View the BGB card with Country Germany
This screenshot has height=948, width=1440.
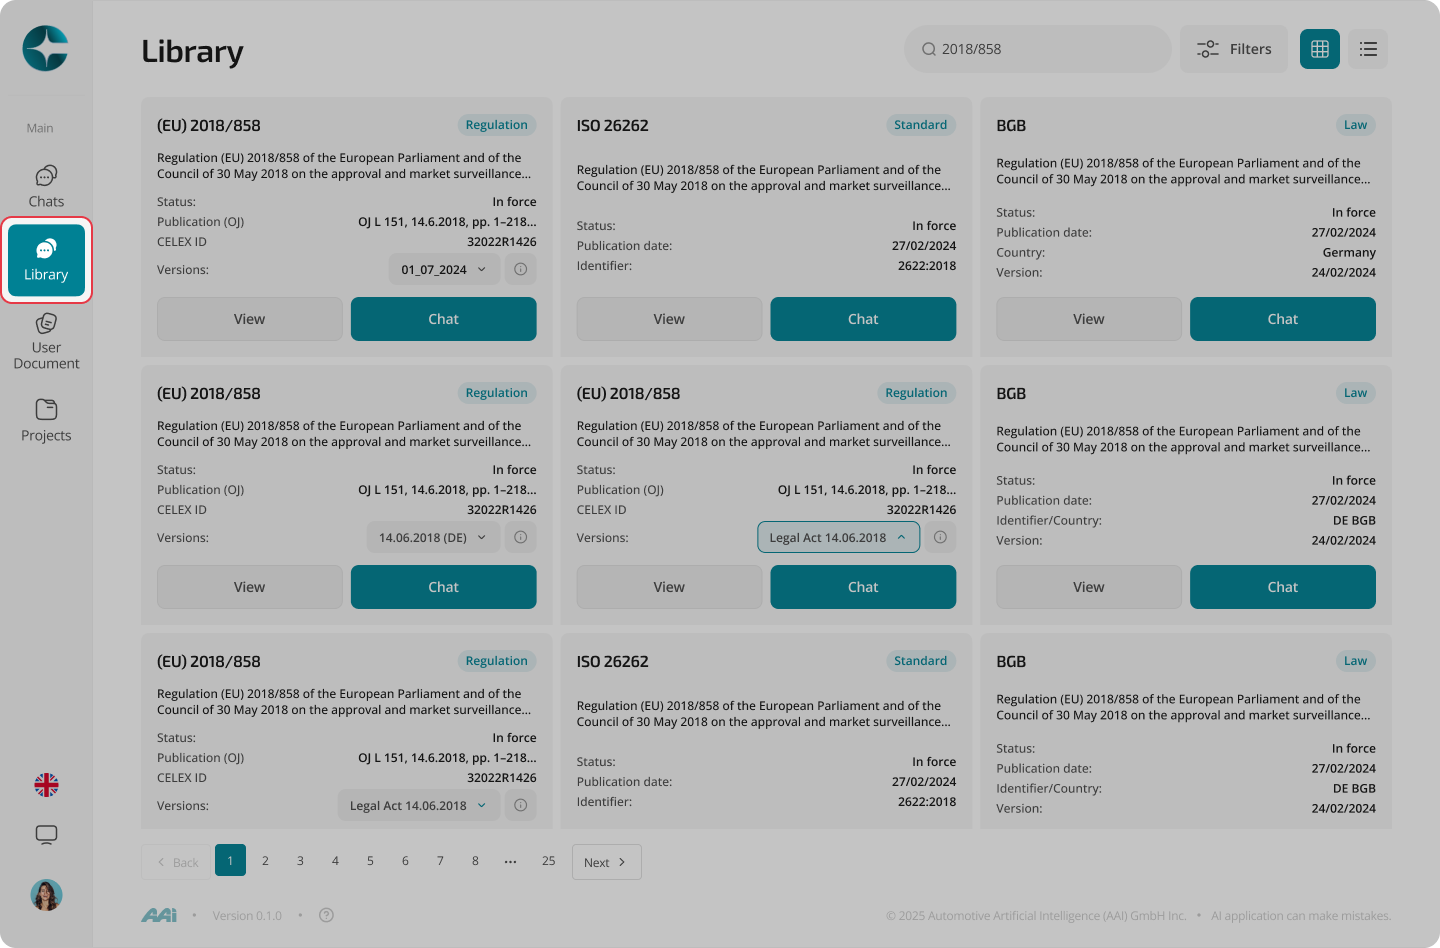tap(1089, 319)
